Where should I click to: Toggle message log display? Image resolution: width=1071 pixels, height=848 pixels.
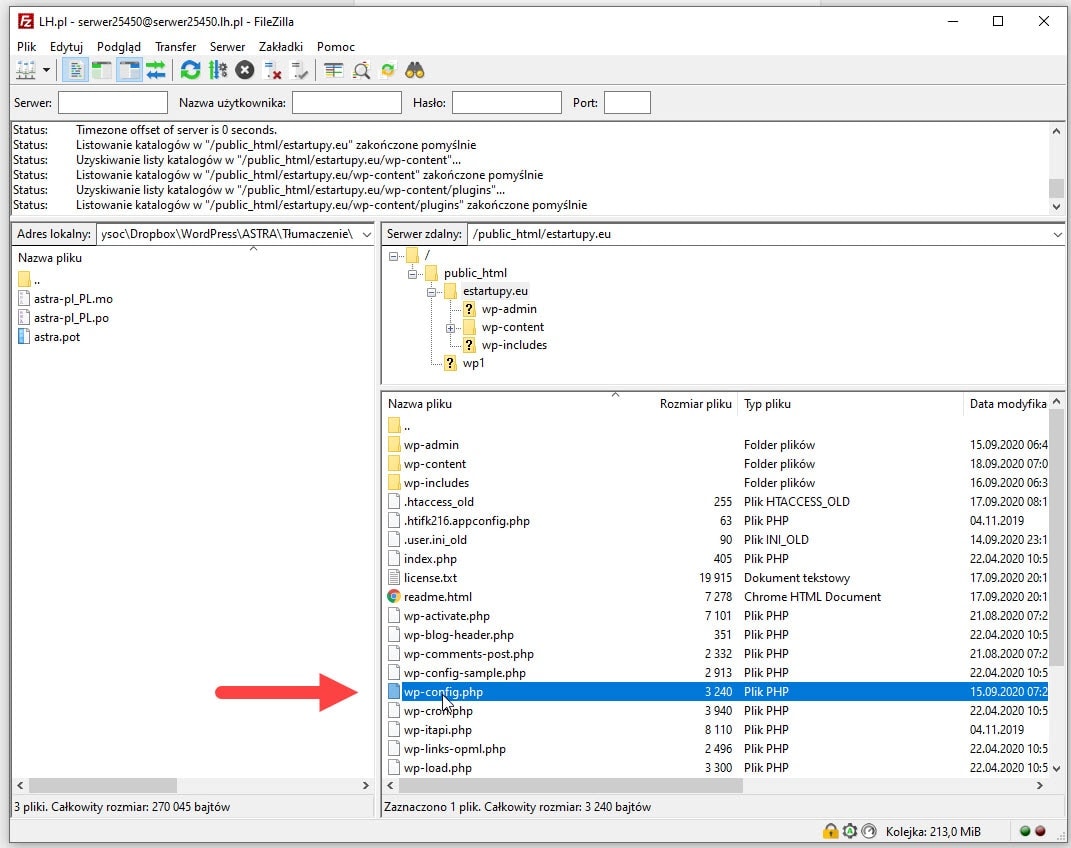point(76,70)
